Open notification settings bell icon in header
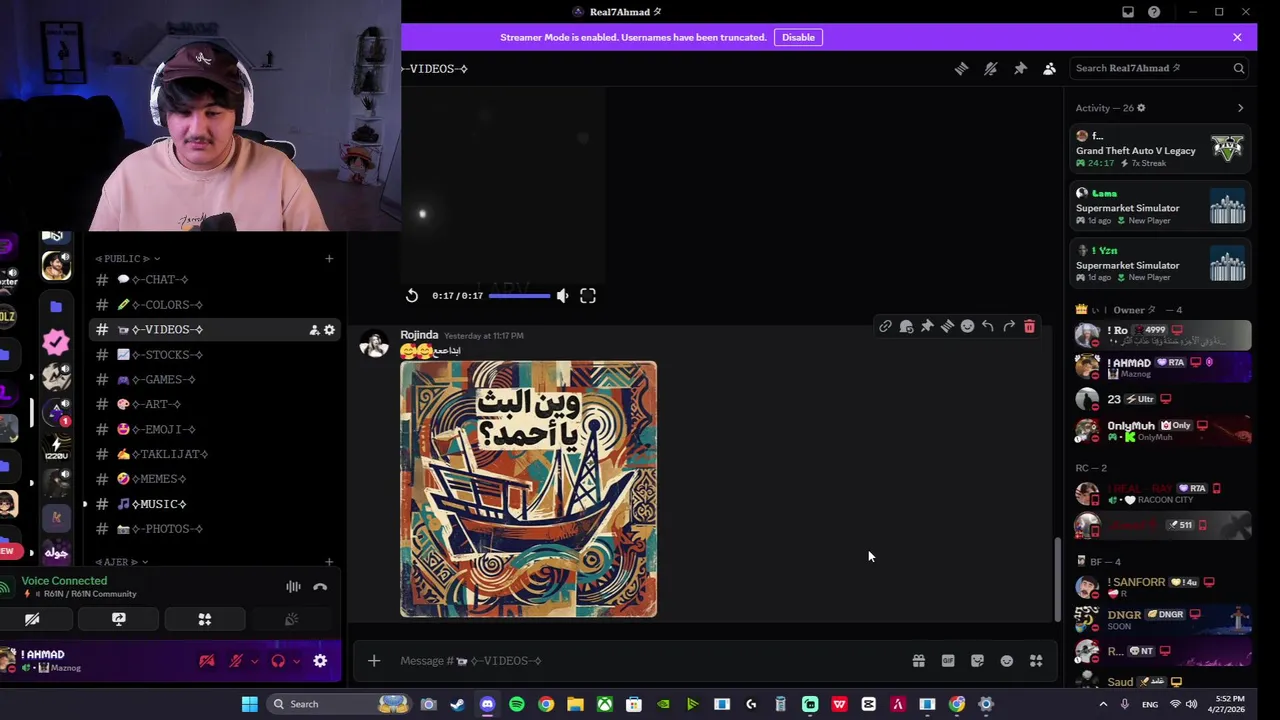 click(991, 68)
